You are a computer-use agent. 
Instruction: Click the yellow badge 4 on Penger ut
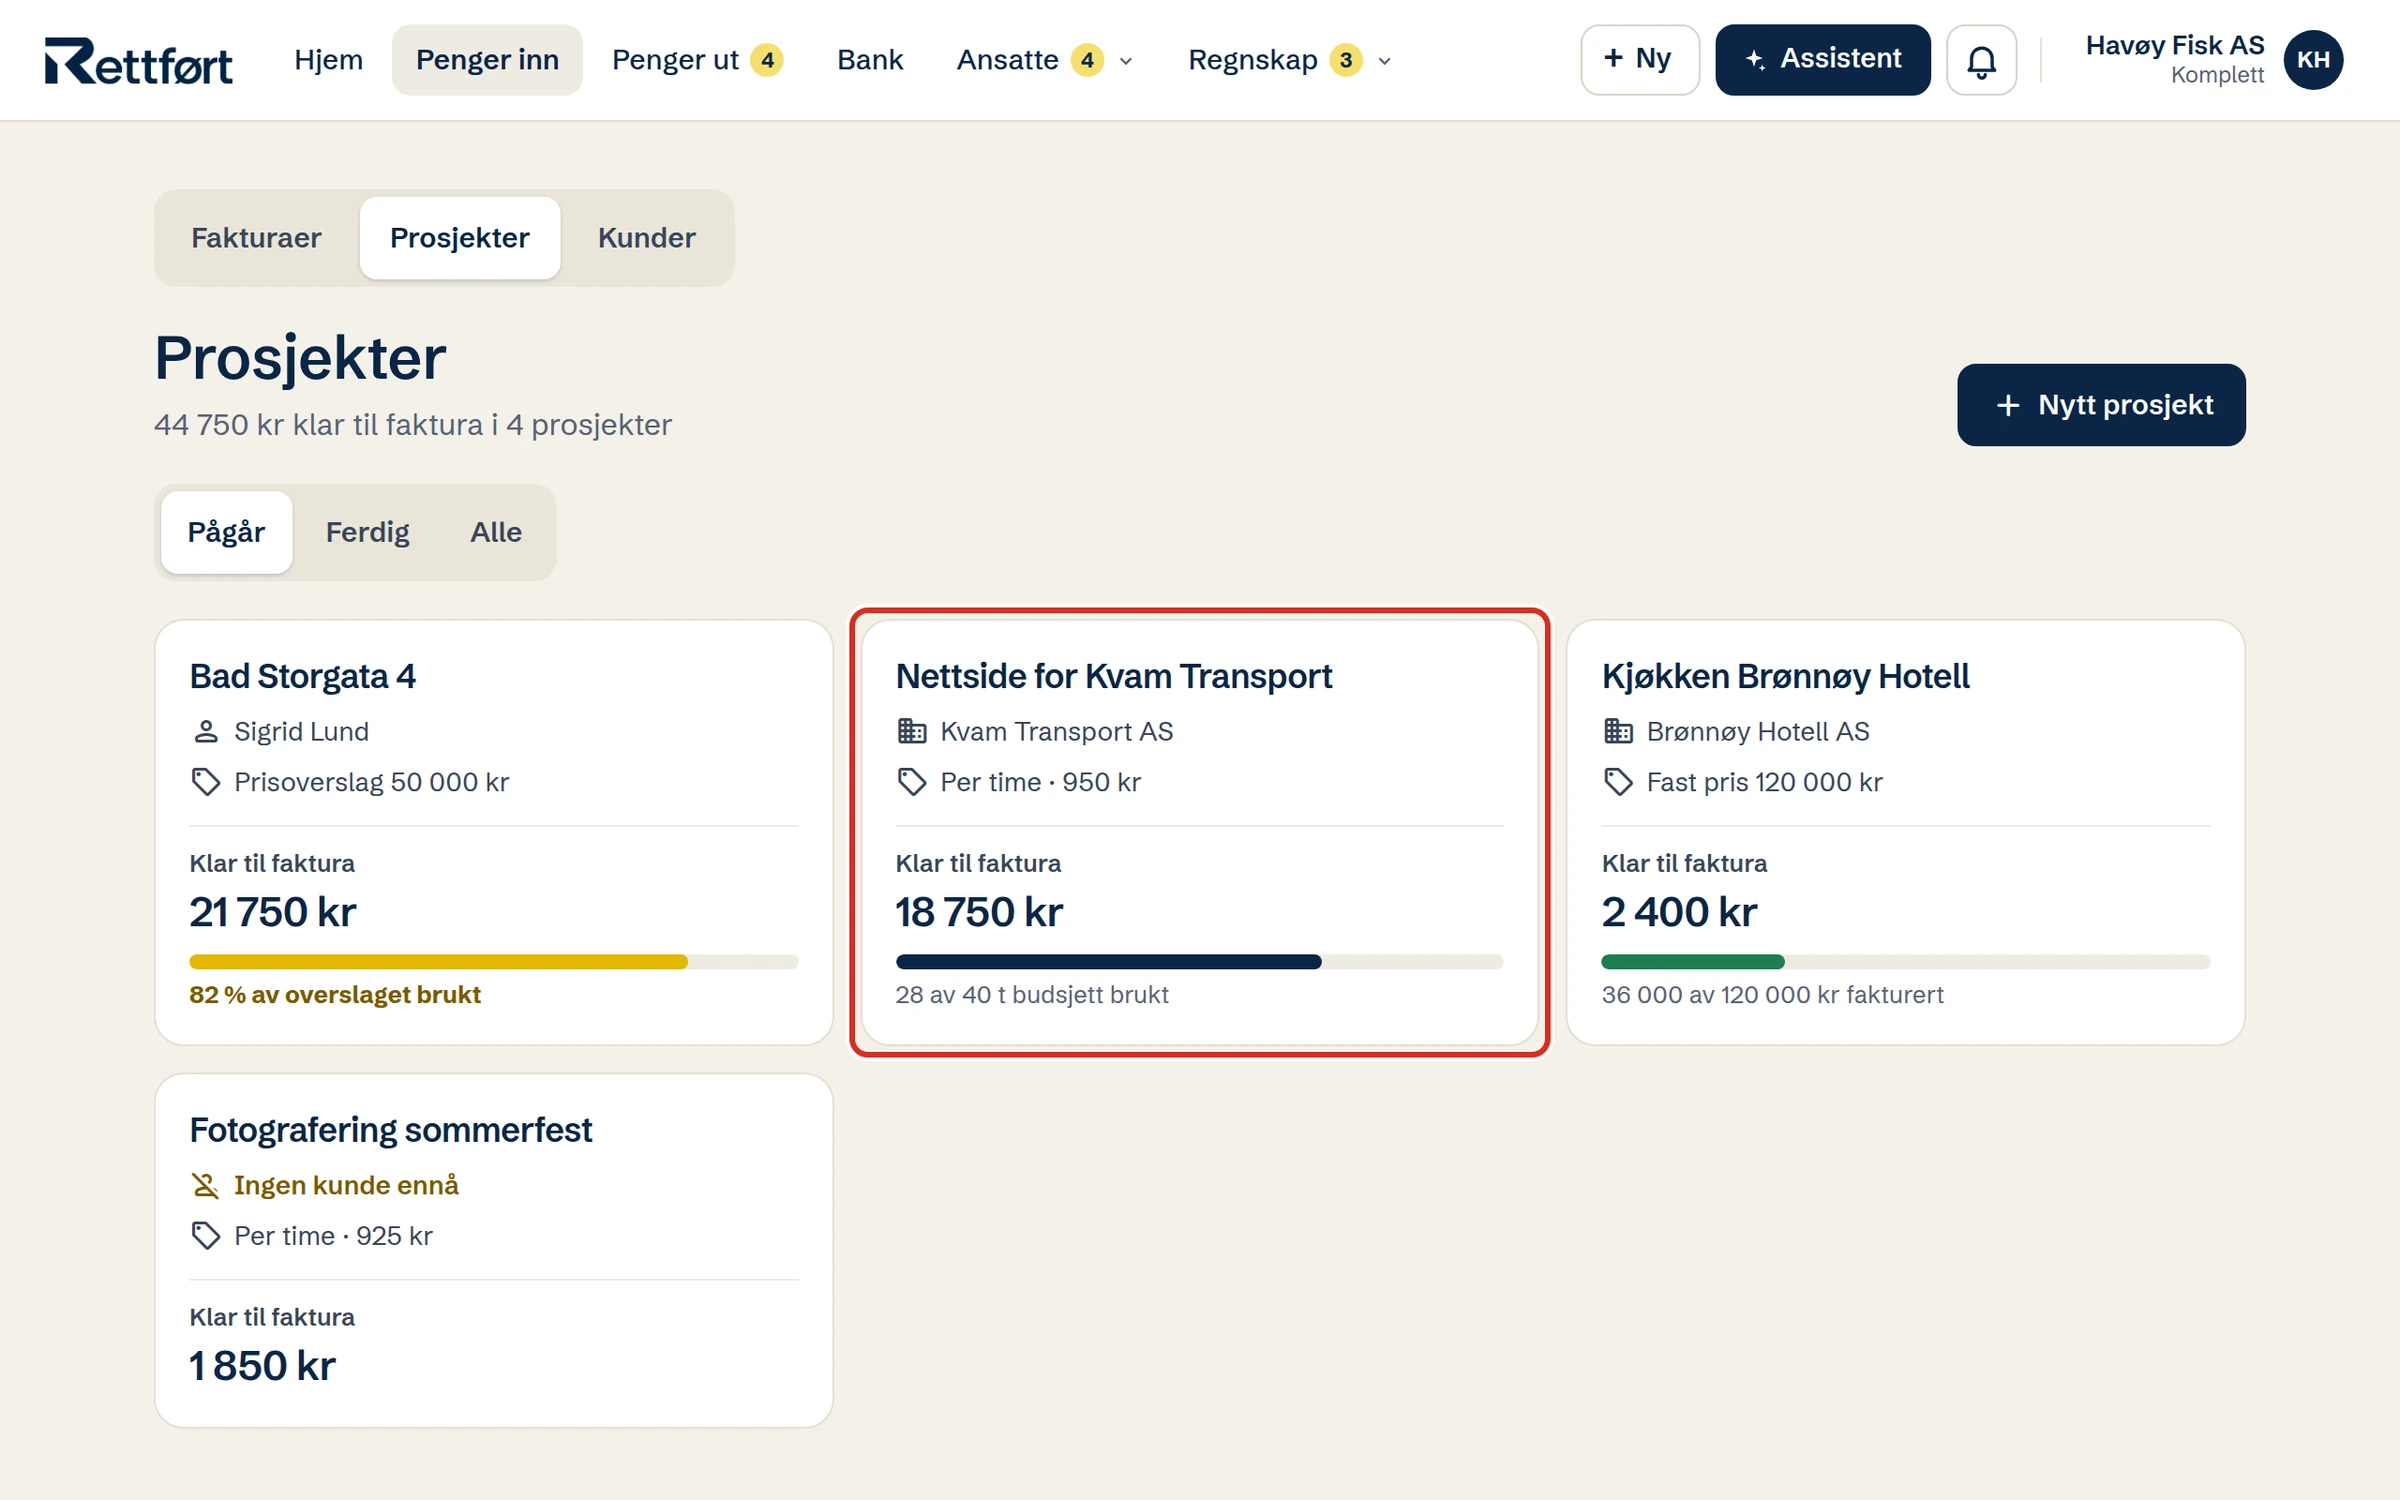(767, 60)
